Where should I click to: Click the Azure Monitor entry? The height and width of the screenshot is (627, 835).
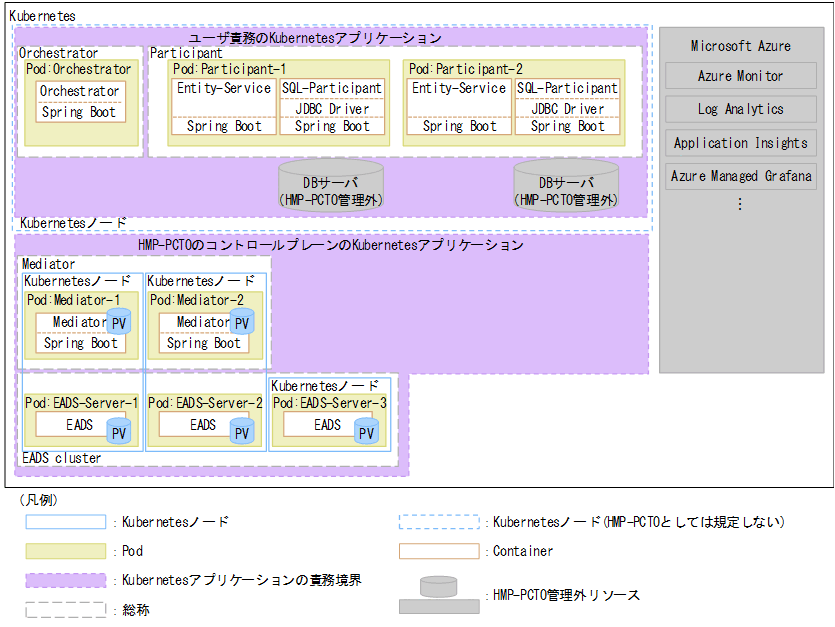point(740,75)
